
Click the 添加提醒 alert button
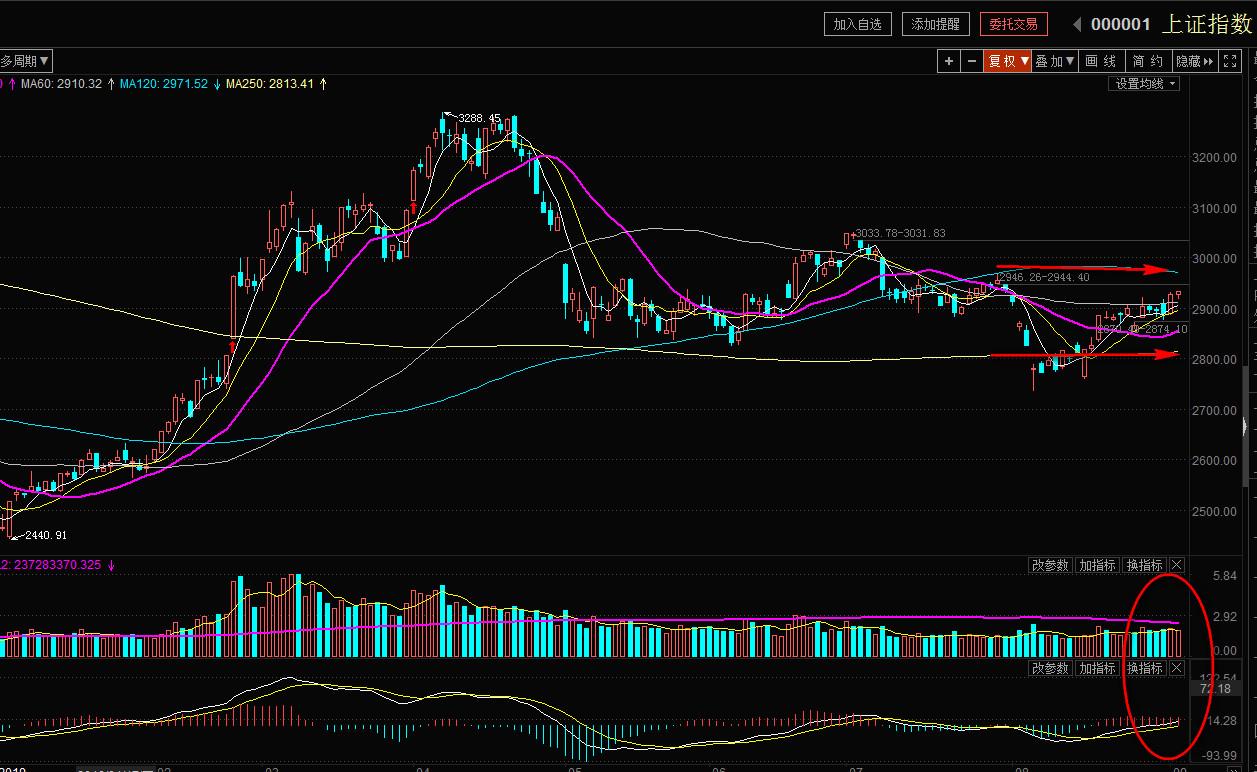[935, 24]
